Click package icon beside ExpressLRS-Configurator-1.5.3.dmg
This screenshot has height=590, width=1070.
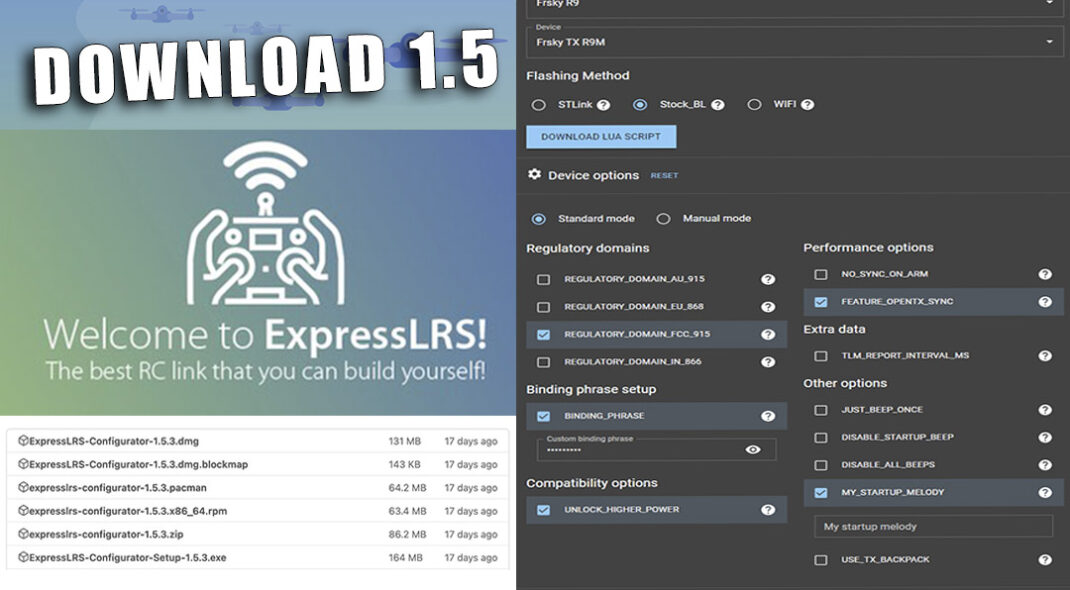point(23,441)
